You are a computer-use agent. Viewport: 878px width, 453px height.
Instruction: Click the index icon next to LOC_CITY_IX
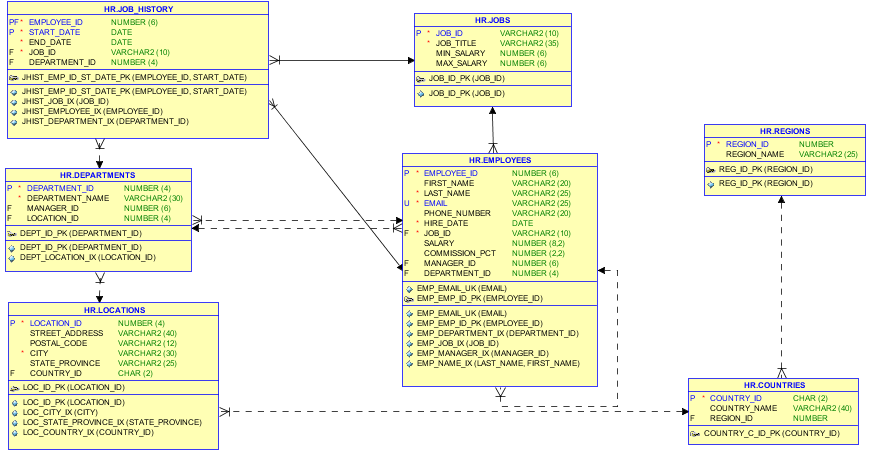tap(14, 412)
